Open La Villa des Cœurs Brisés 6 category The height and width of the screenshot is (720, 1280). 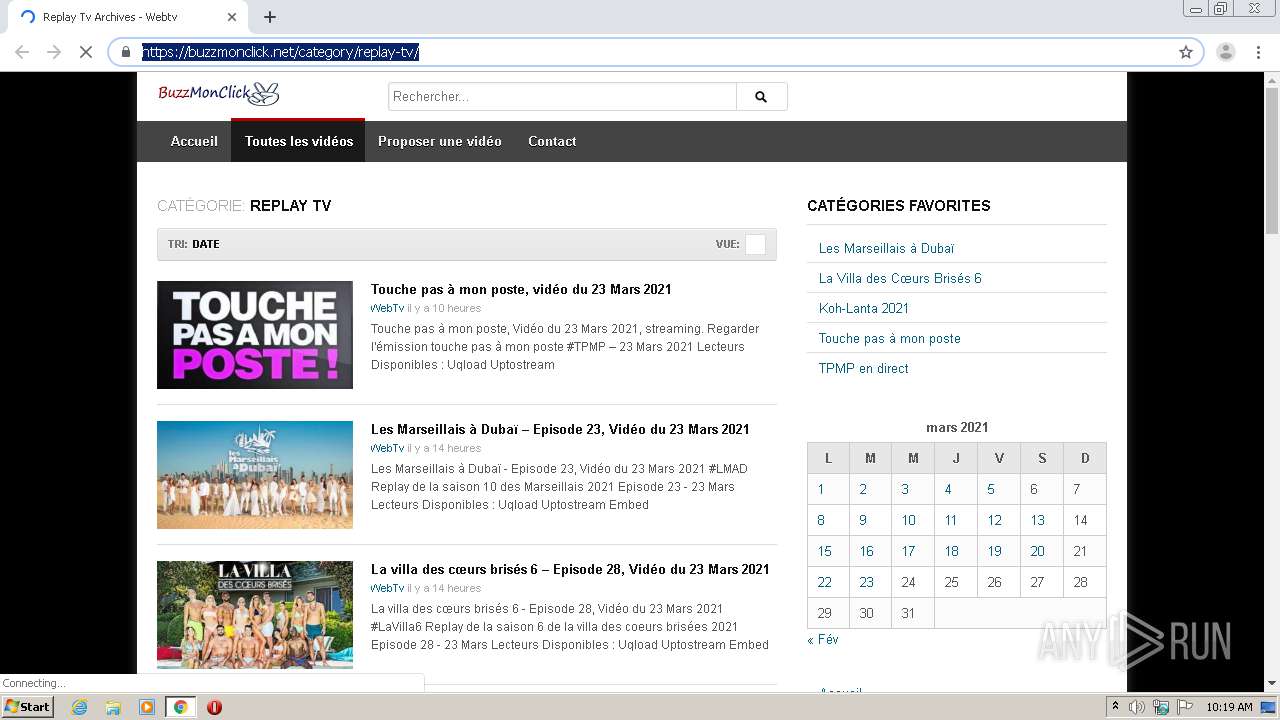tap(900, 278)
